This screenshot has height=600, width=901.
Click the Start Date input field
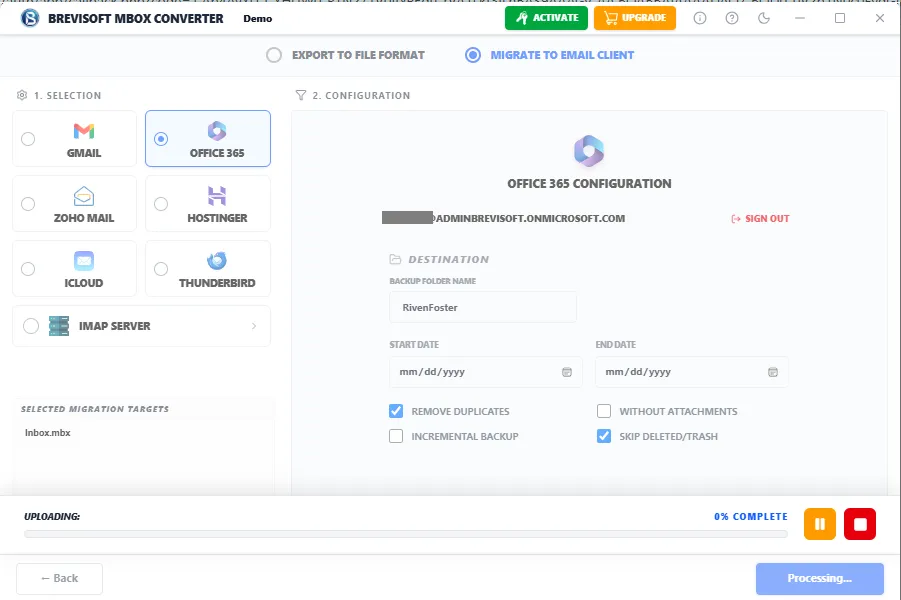pos(486,372)
